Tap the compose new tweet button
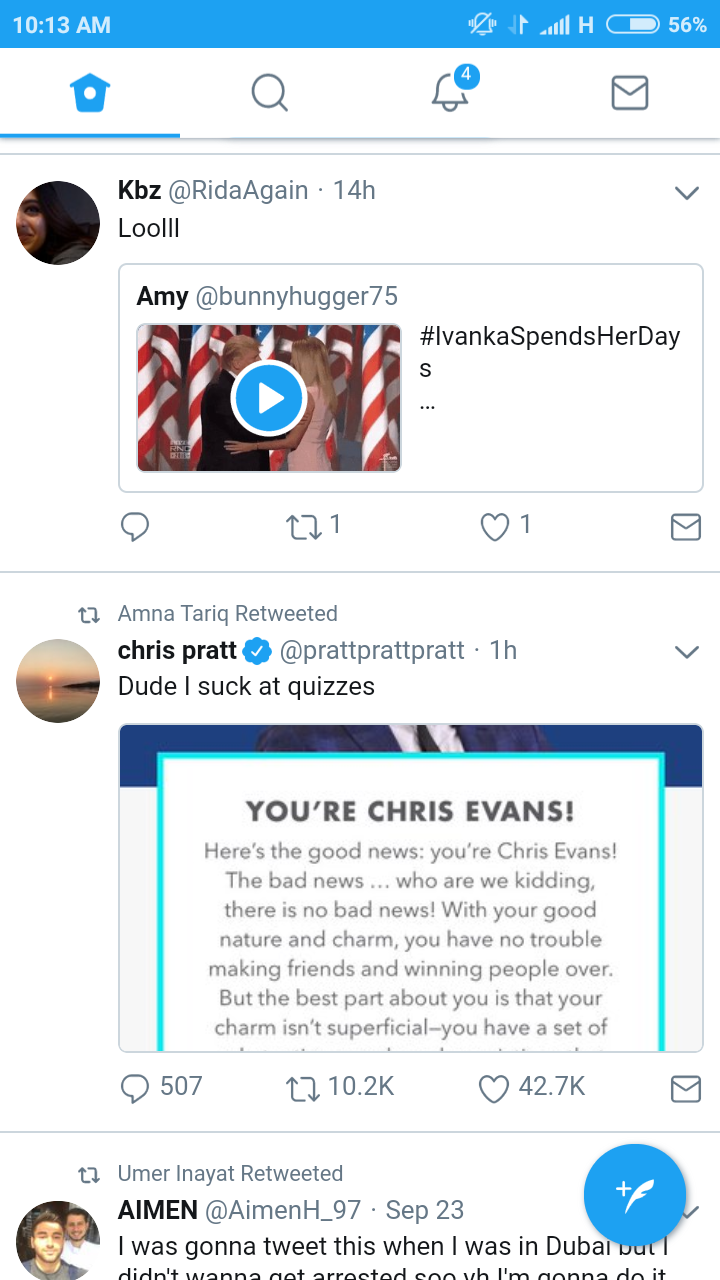Viewport: 720px width, 1280px height. pyautogui.click(x=635, y=1194)
